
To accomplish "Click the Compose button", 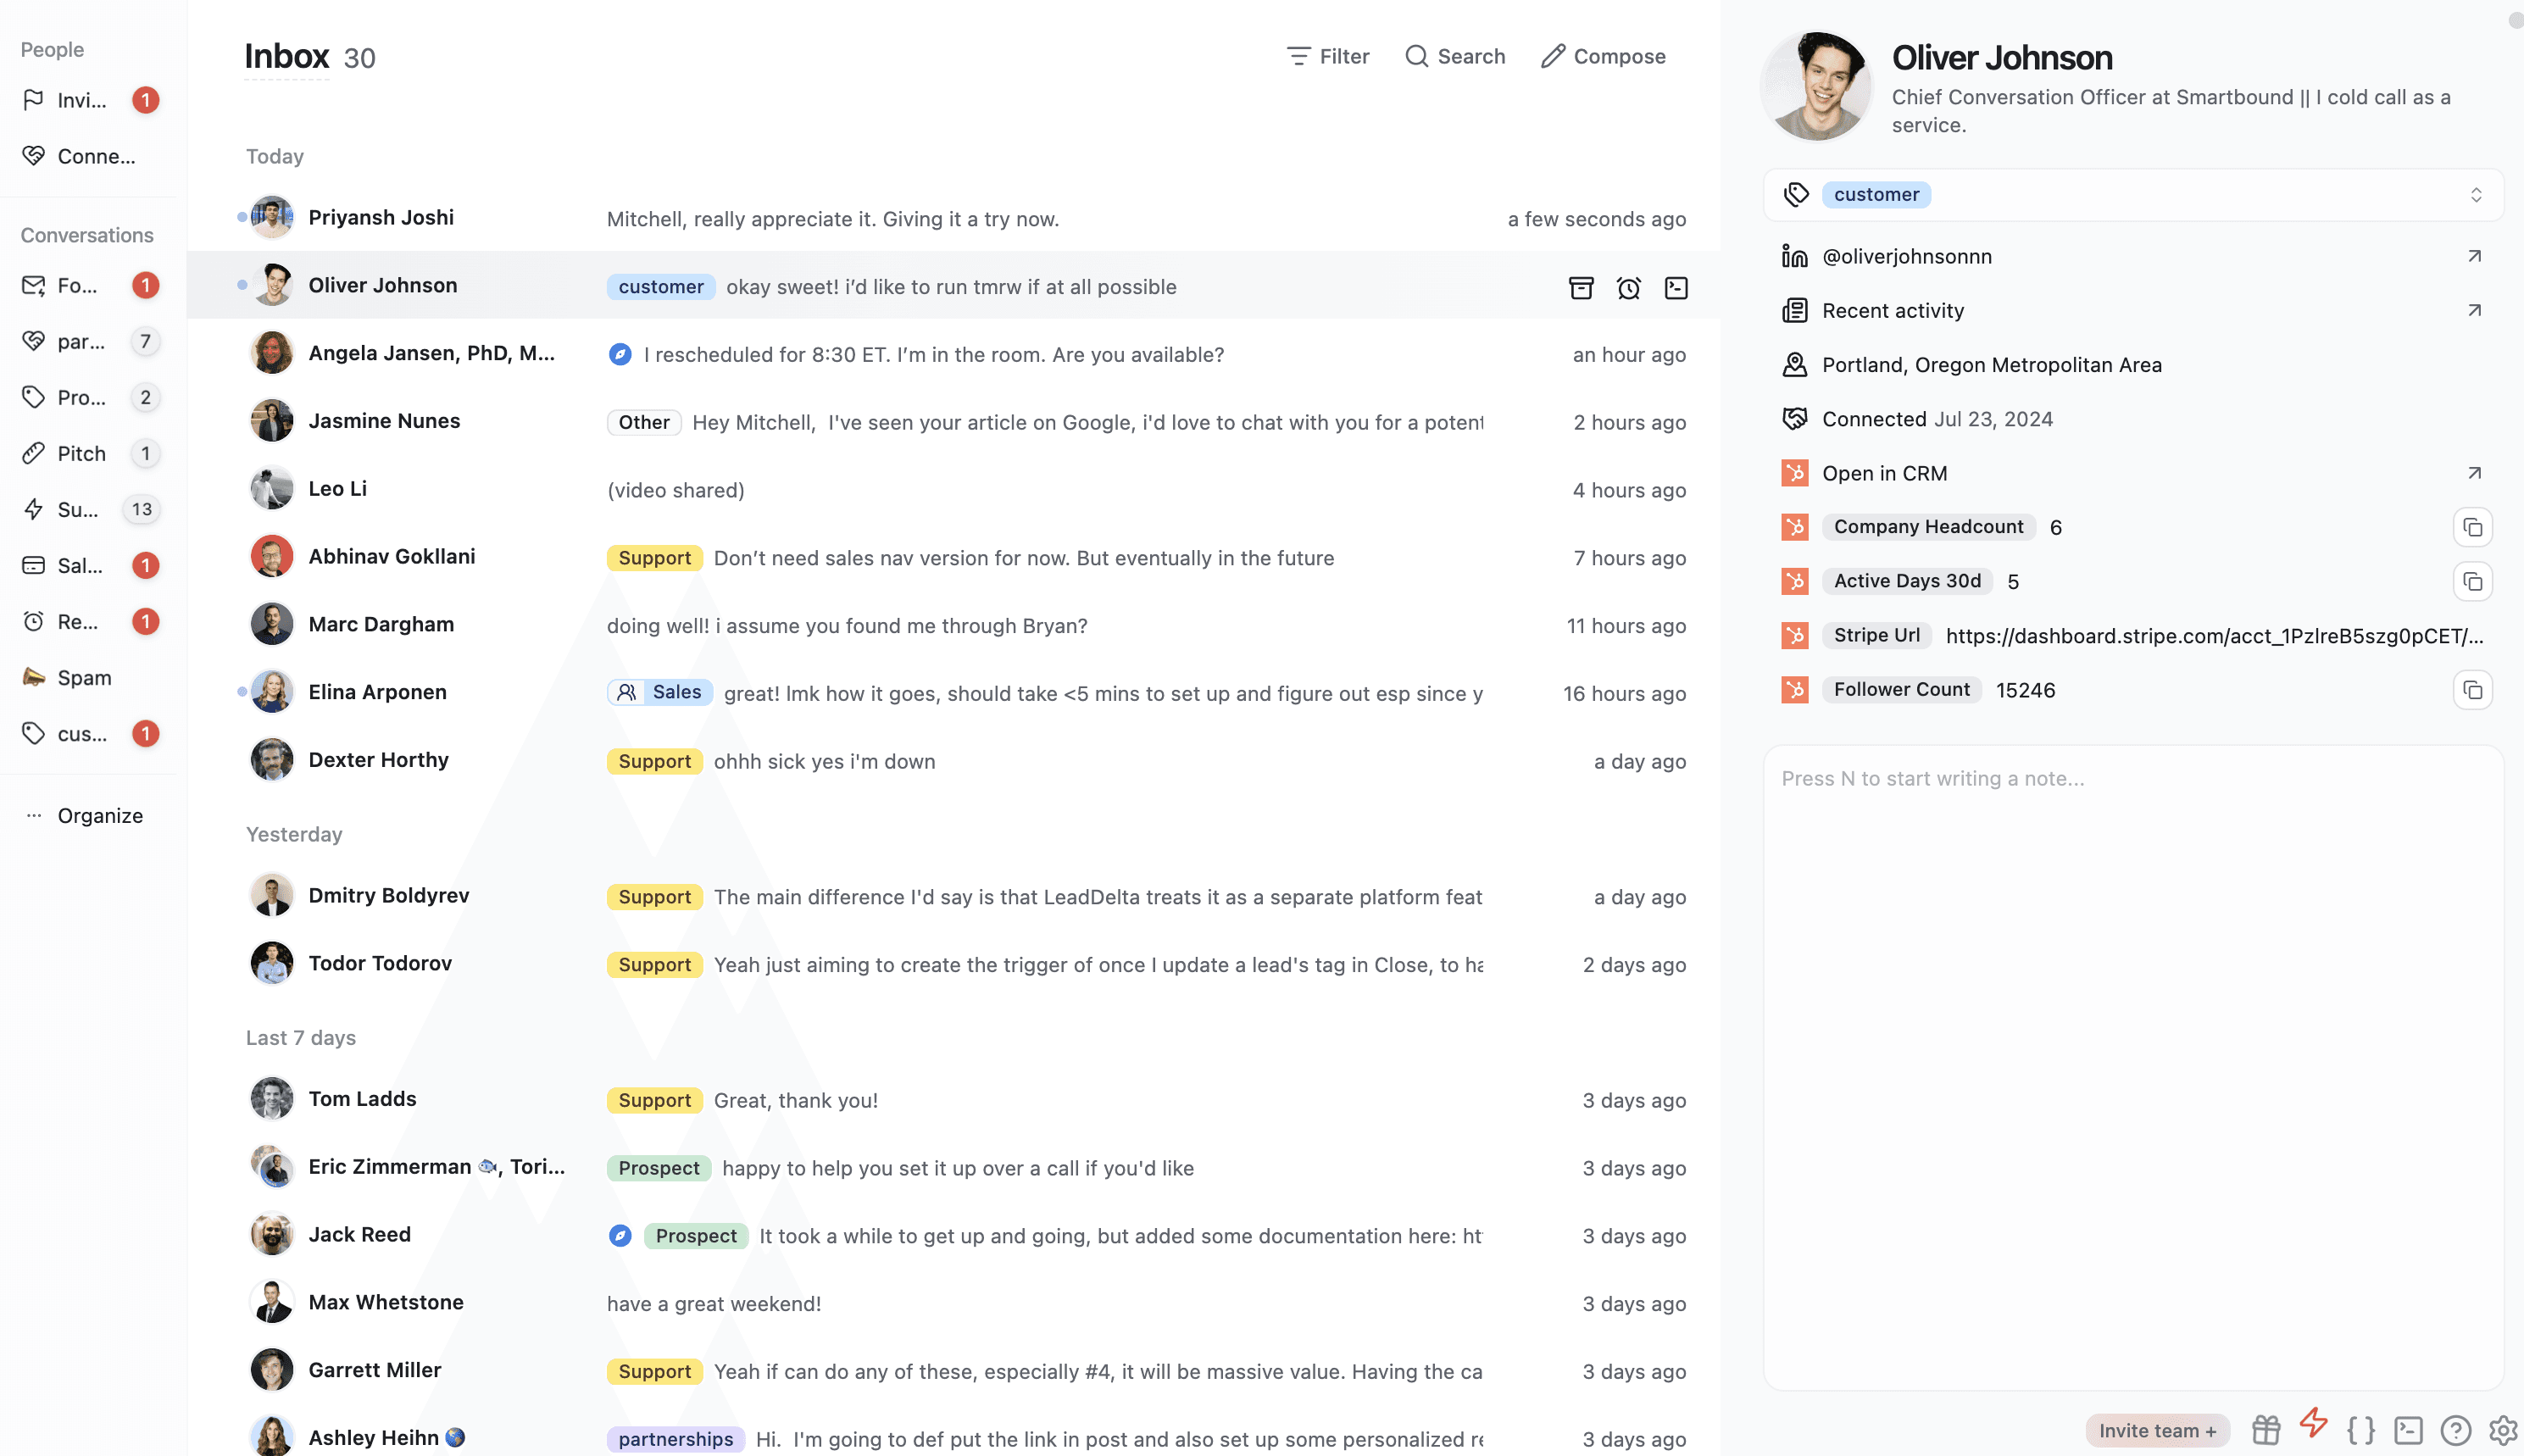I will pyautogui.click(x=1603, y=56).
